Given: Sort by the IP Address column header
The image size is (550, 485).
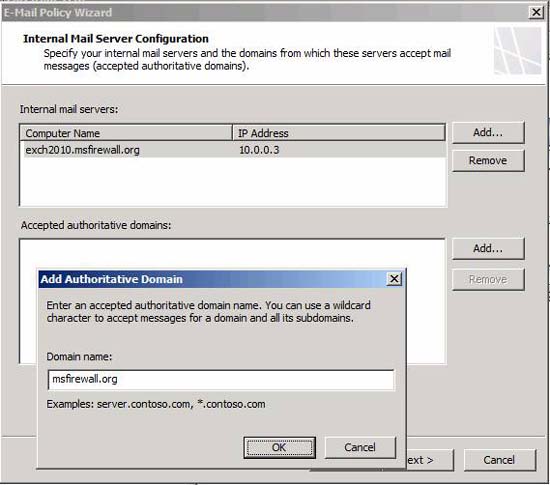Looking at the screenshot, I should coord(339,133).
